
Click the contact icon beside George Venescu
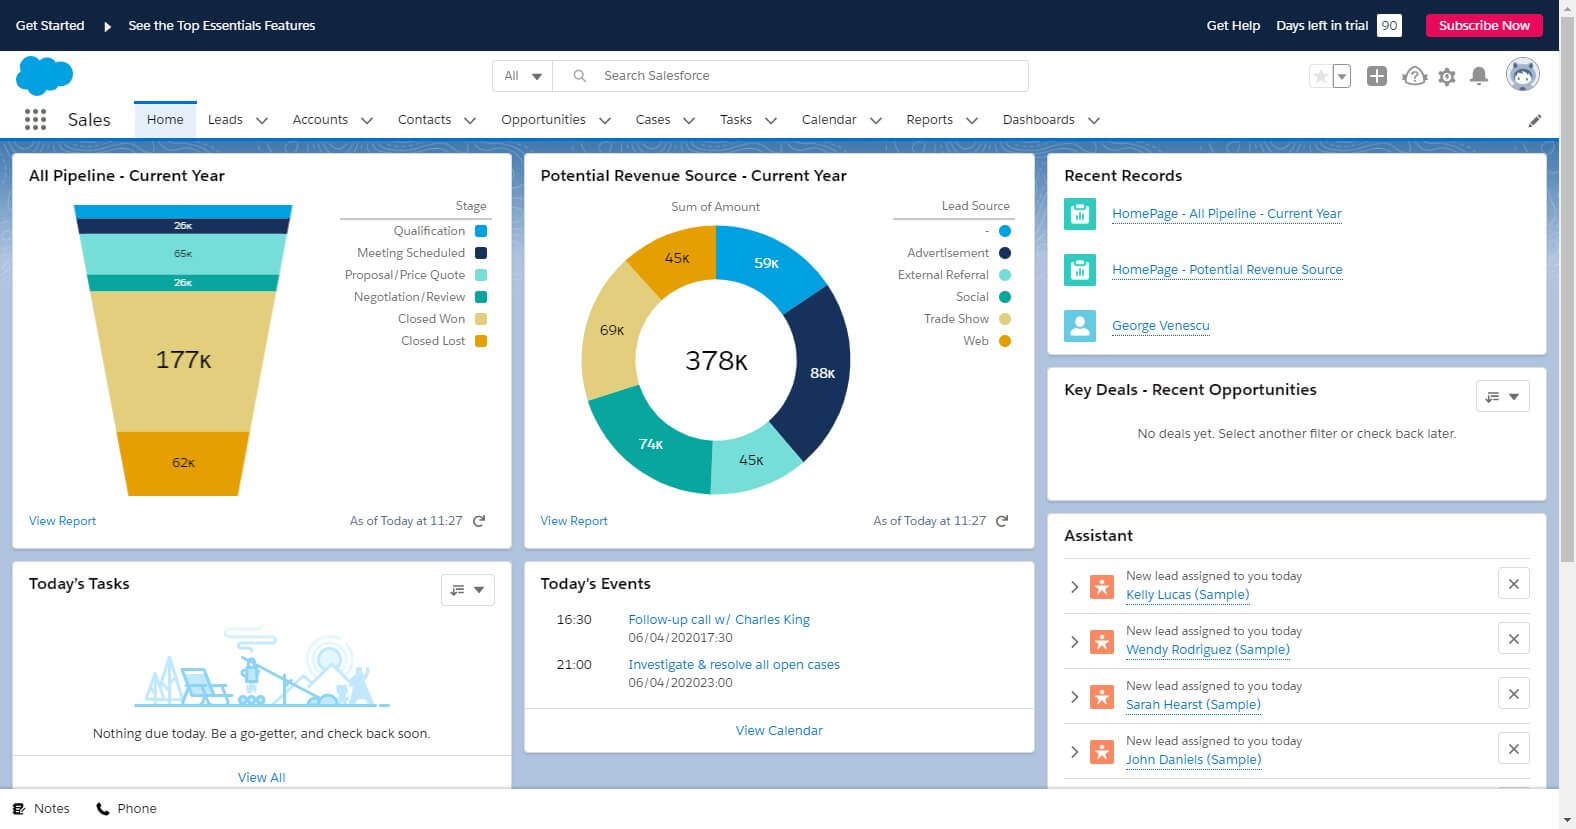pyautogui.click(x=1080, y=326)
